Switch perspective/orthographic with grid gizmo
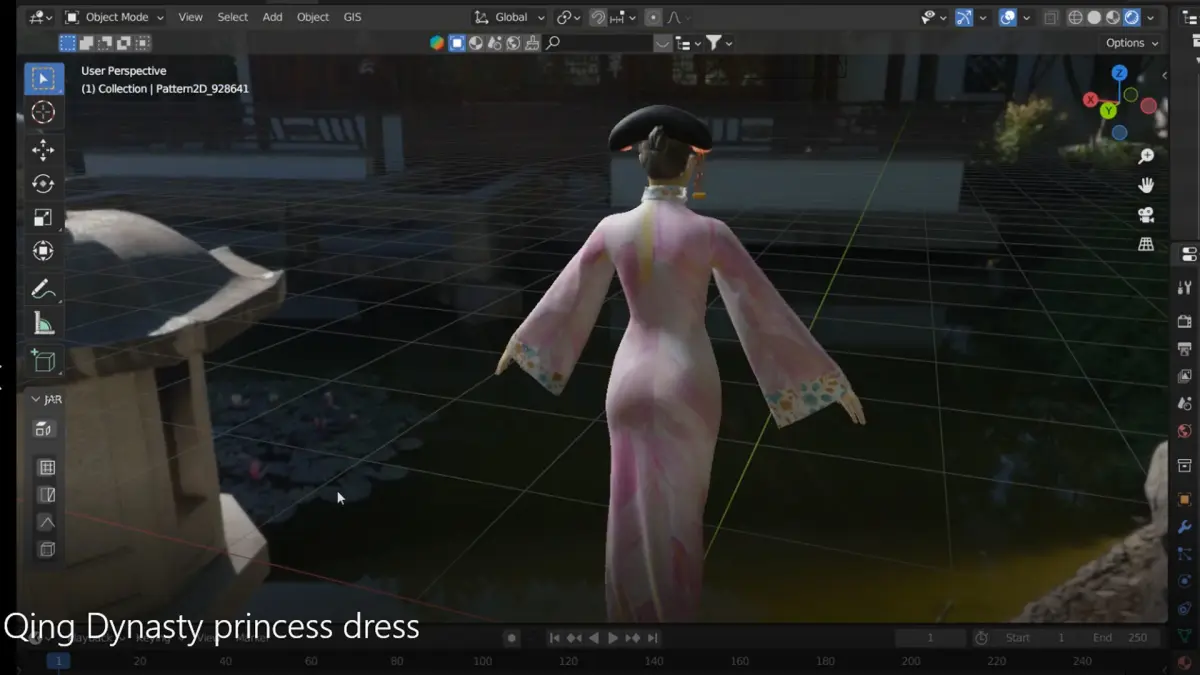 coord(1146,244)
